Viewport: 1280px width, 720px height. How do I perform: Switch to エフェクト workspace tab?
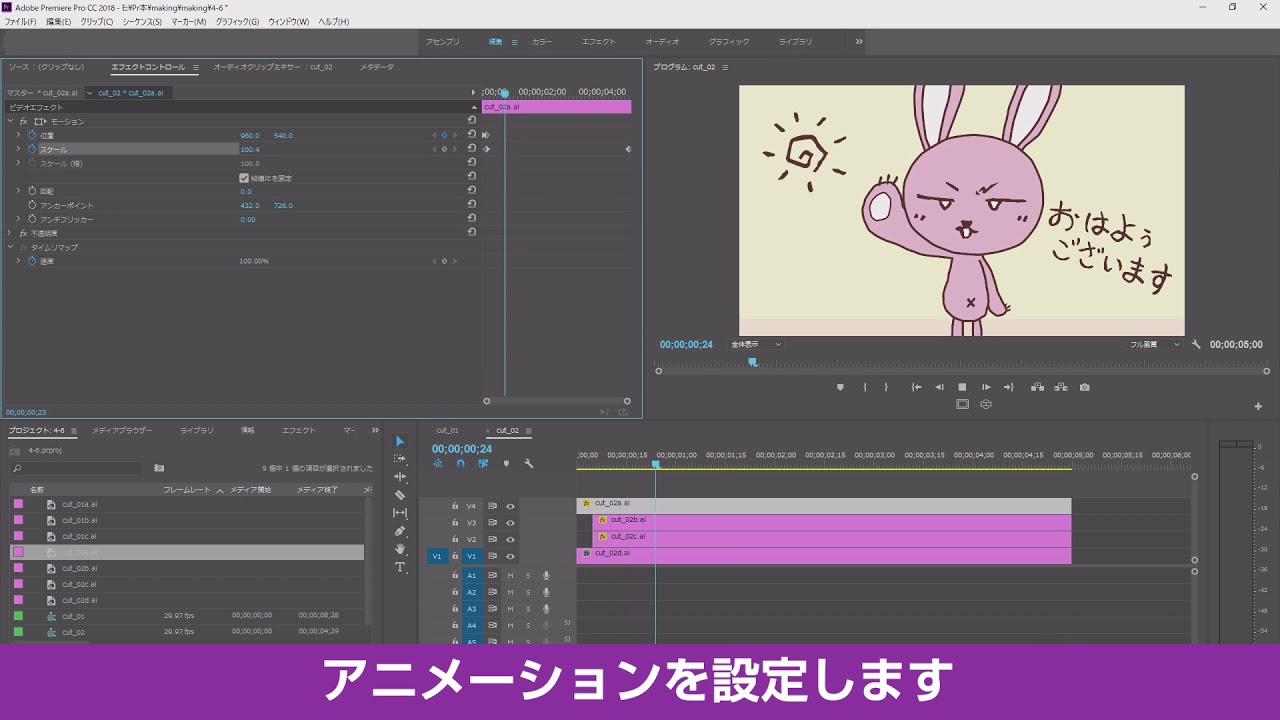point(599,42)
